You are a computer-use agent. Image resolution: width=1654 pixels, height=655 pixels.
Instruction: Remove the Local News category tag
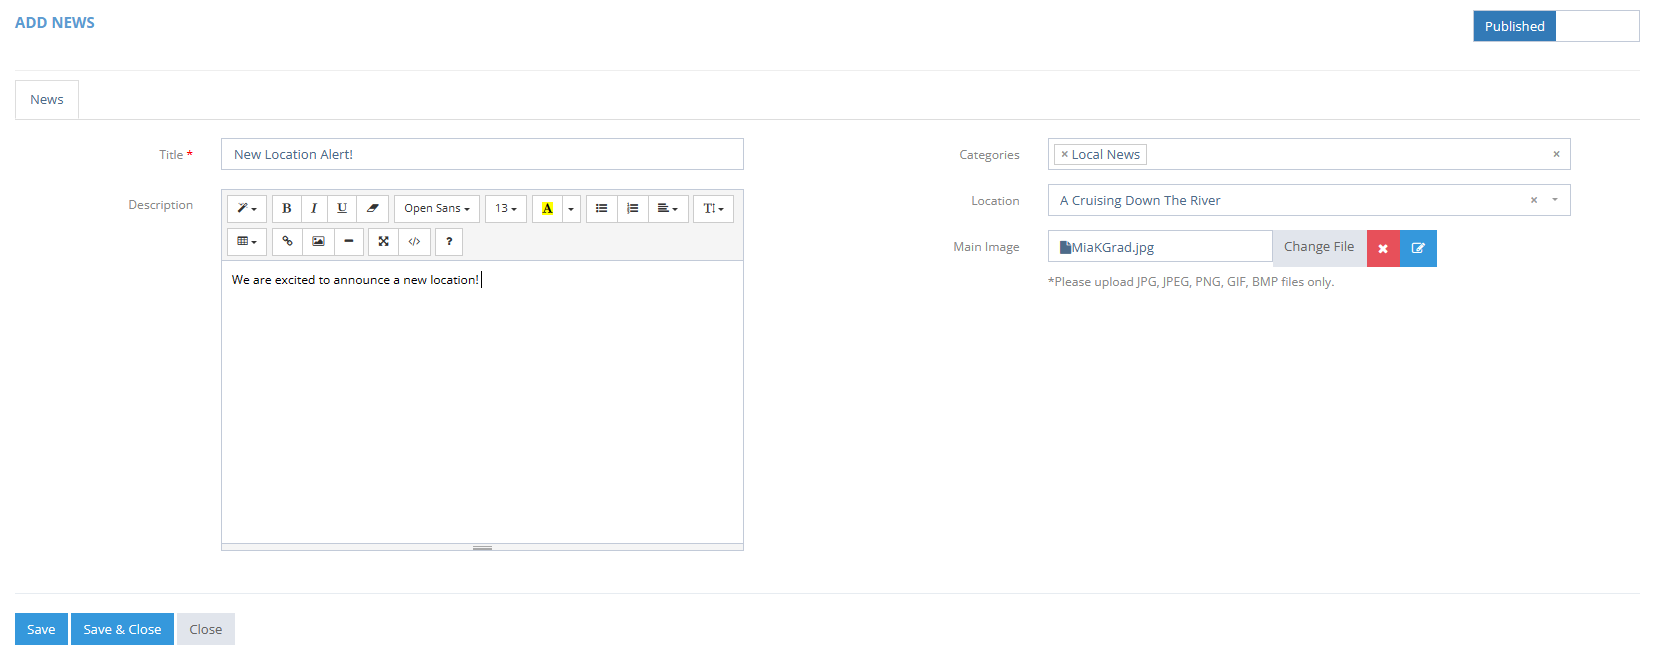point(1064,154)
